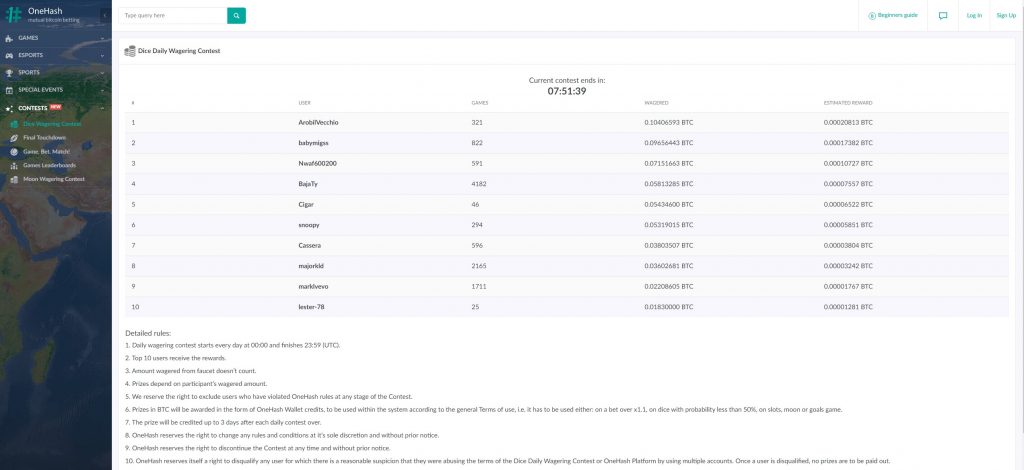The image size is (1024, 470).
Task: Click wagered amount 0.10406593 BTC
Action: click(x=669, y=122)
